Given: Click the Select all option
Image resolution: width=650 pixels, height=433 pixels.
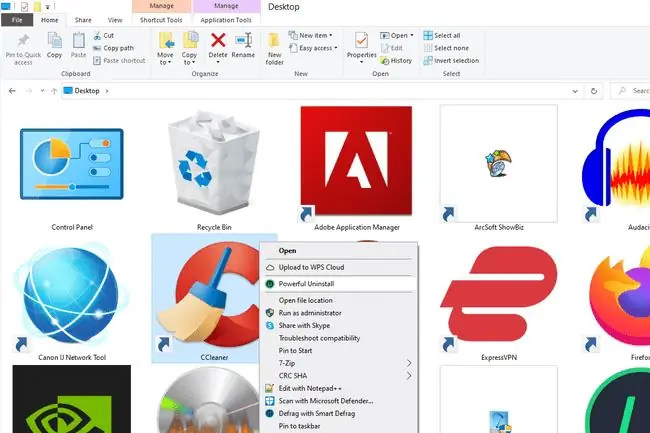Looking at the screenshot, I should (442, 35).
